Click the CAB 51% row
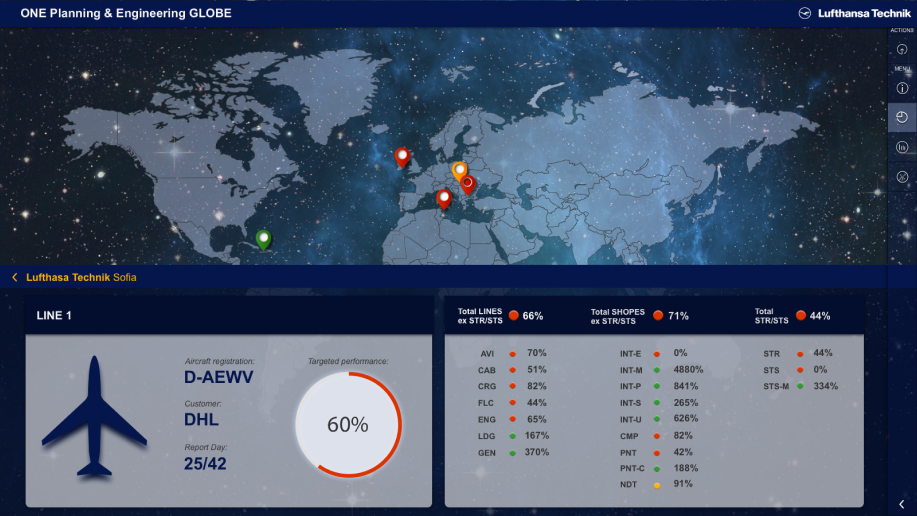 (512, 370)
